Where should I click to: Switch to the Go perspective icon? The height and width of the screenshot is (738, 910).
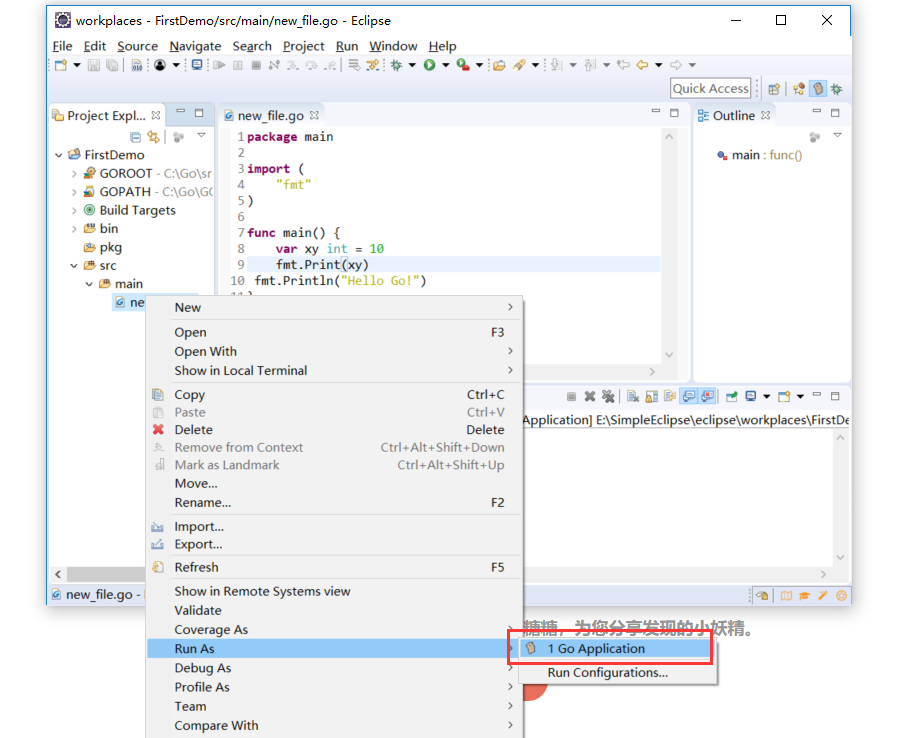(x=818, y=89)
